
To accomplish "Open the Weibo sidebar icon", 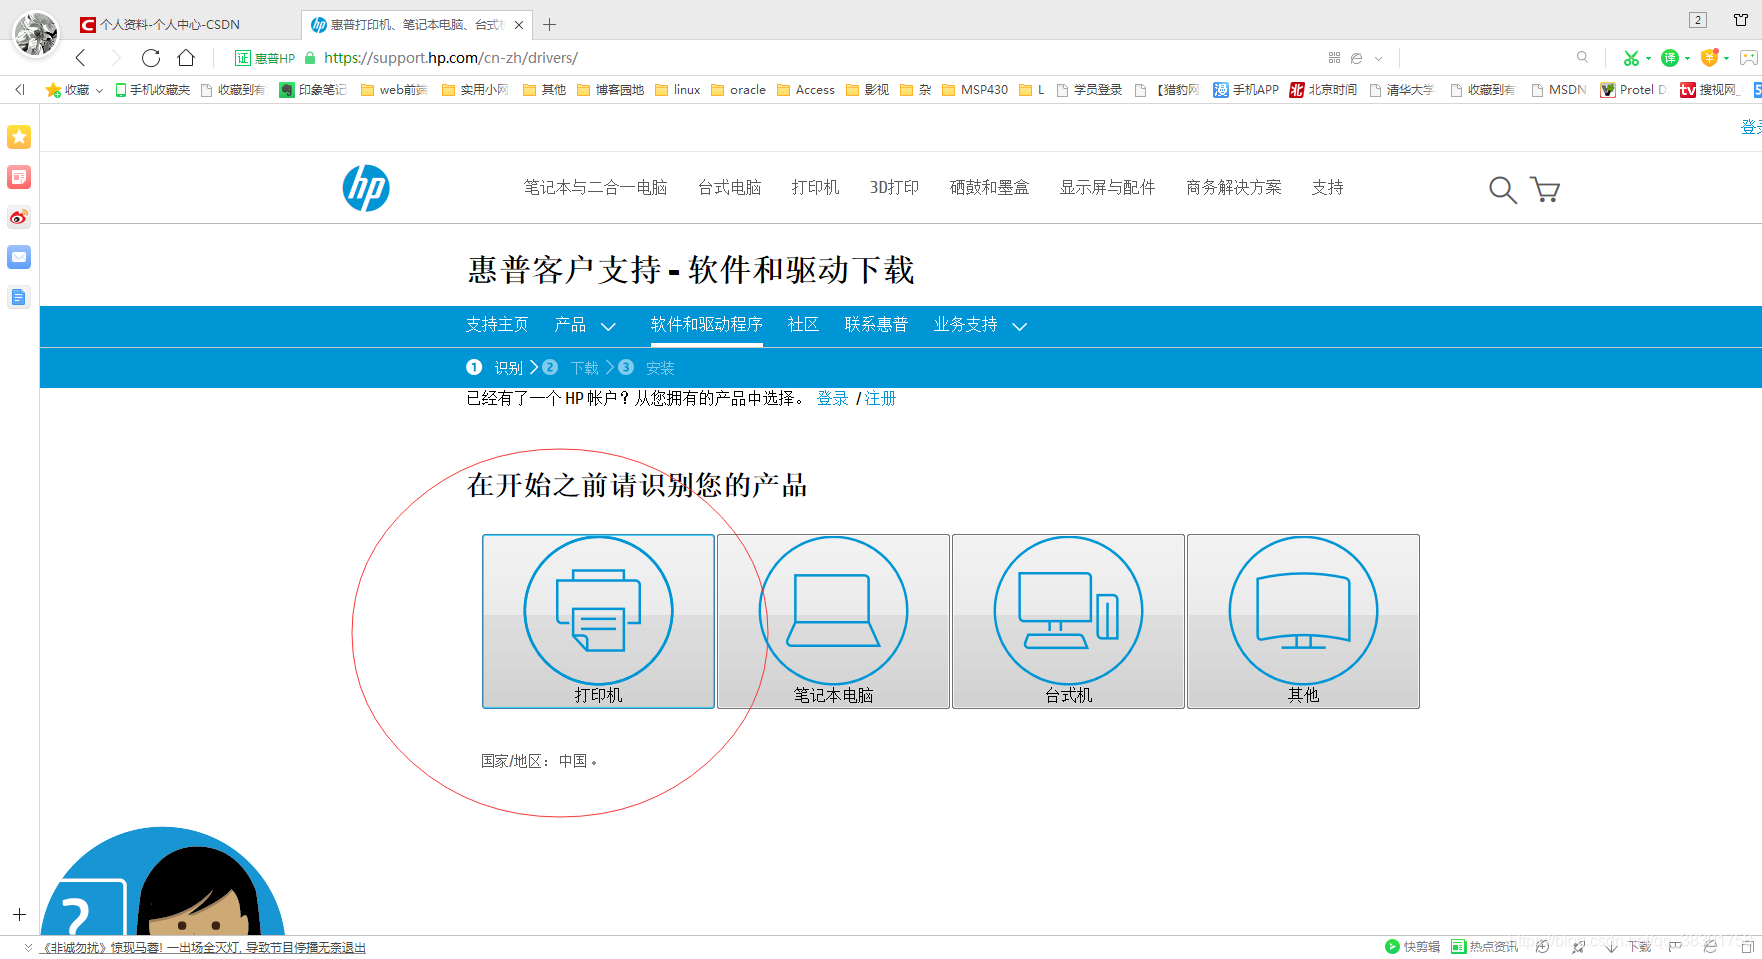I will coord(19,217).
